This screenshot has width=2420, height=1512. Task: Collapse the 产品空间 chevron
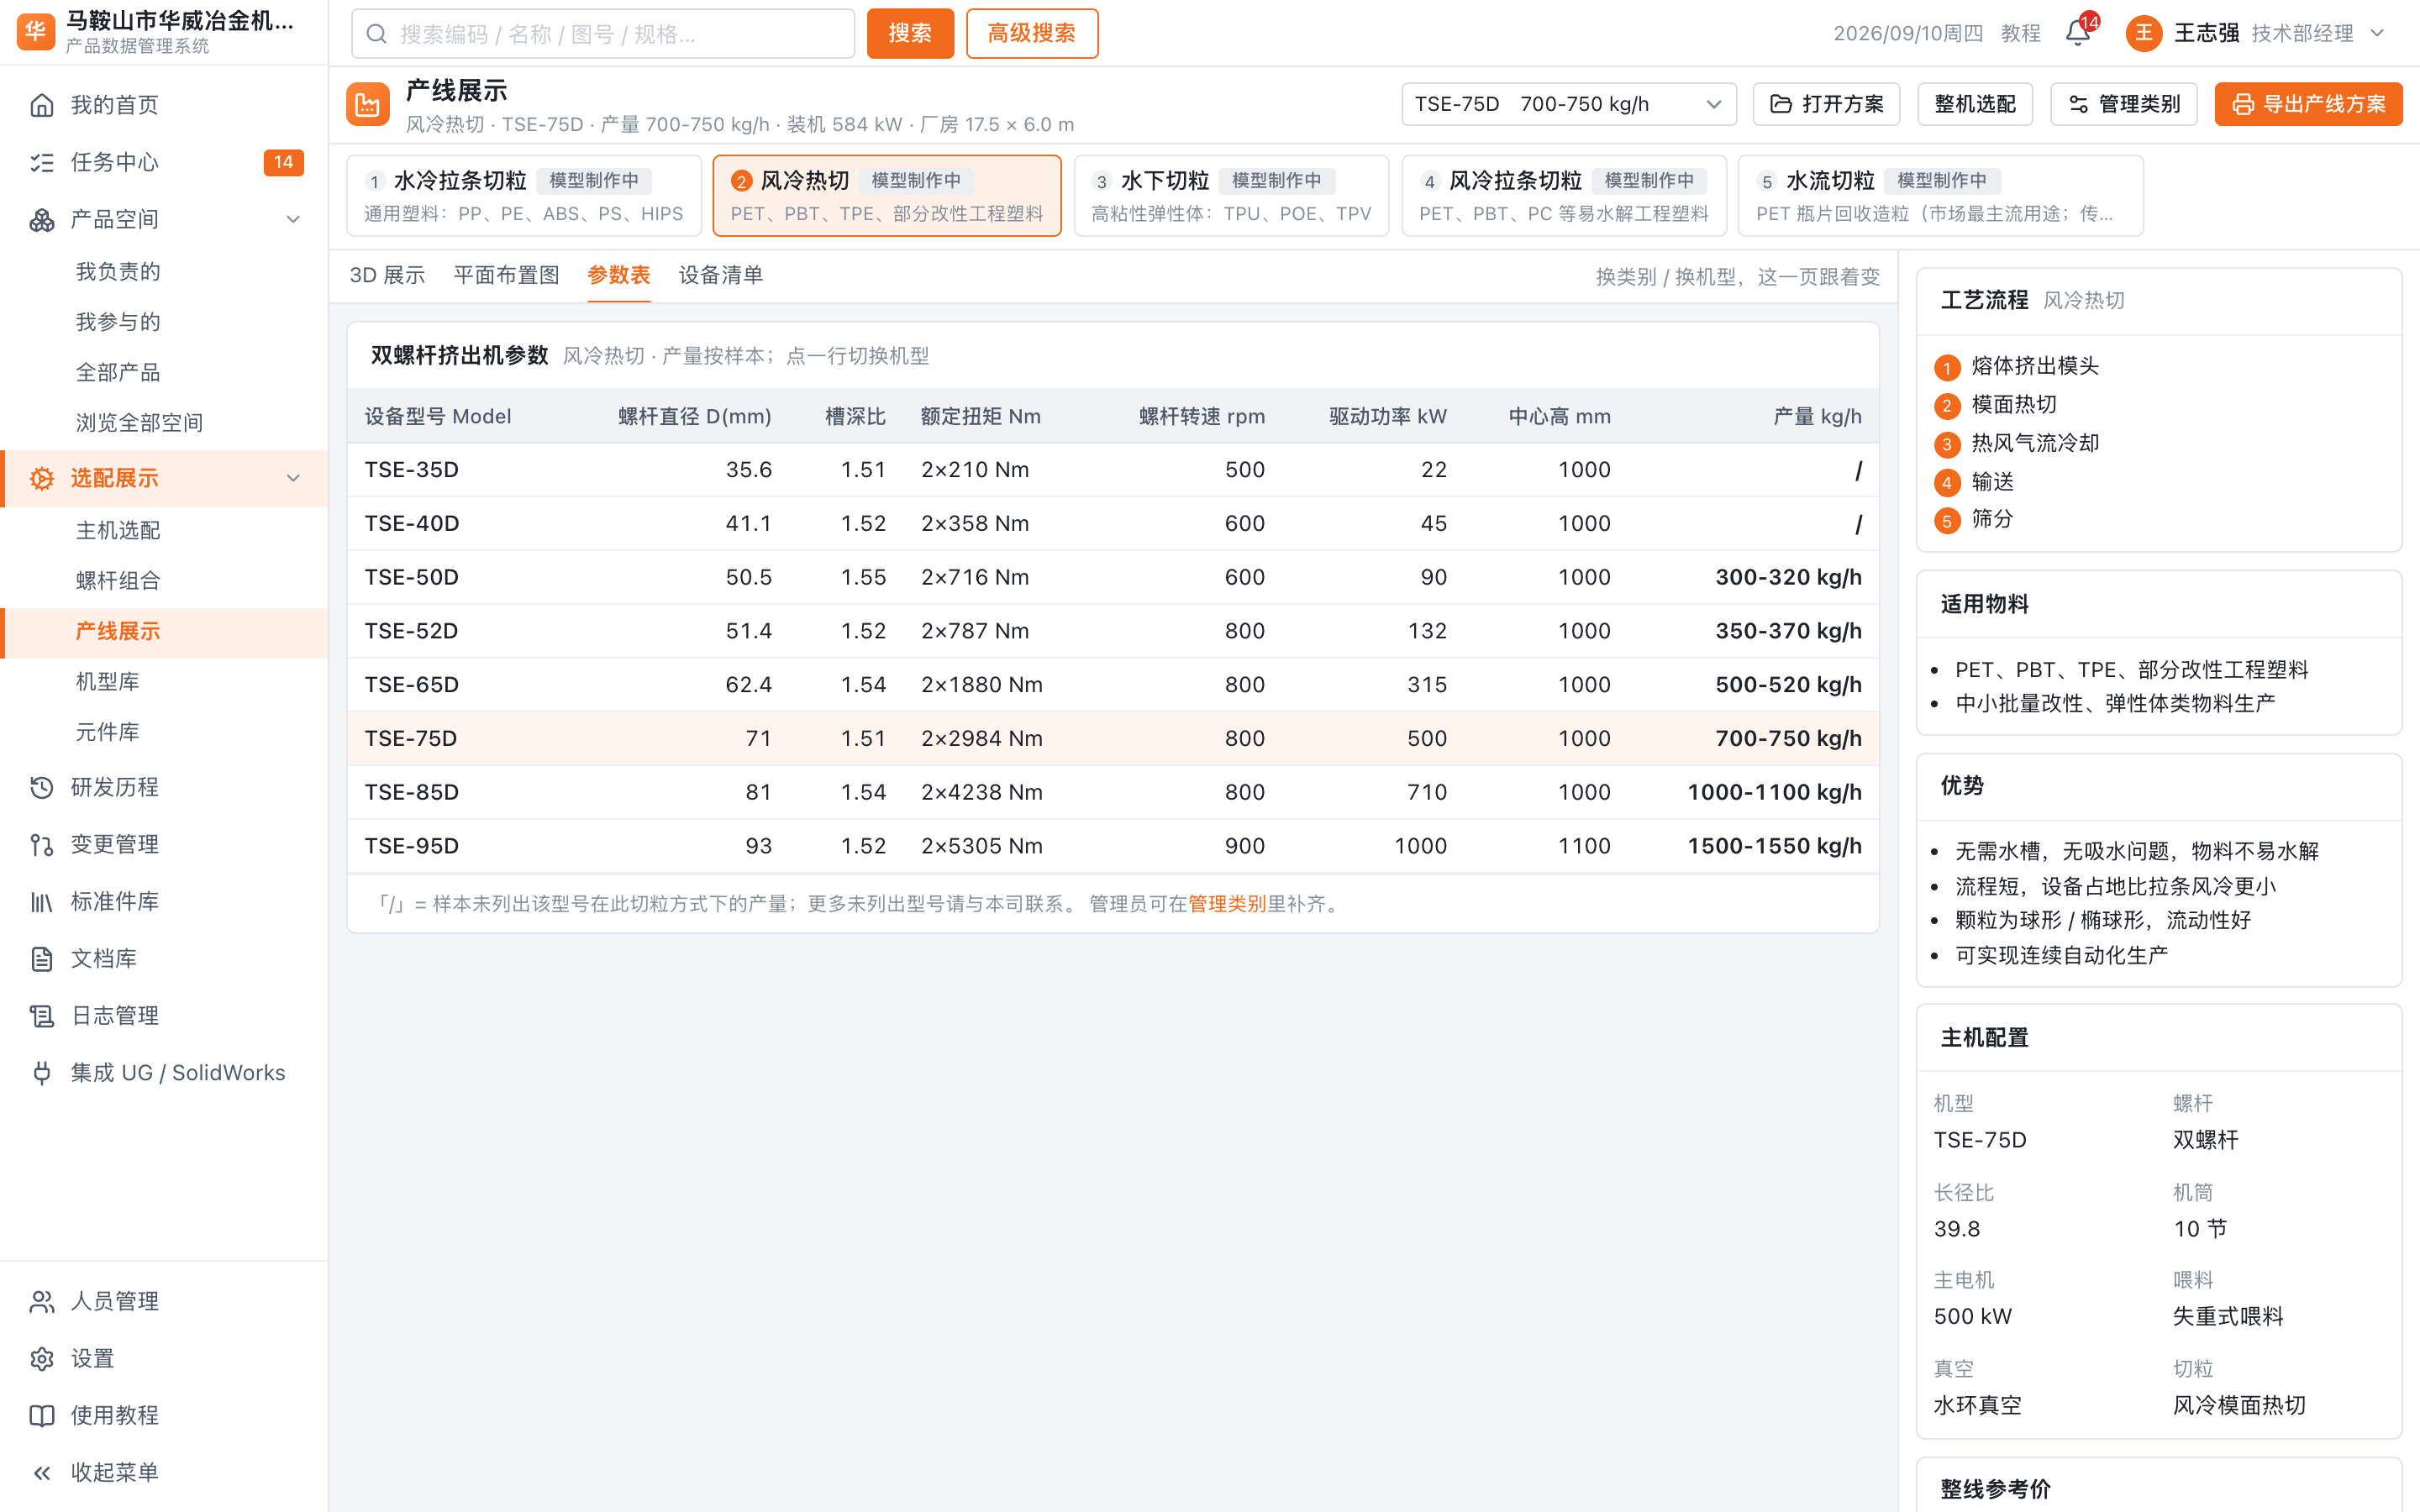point(293,219)
